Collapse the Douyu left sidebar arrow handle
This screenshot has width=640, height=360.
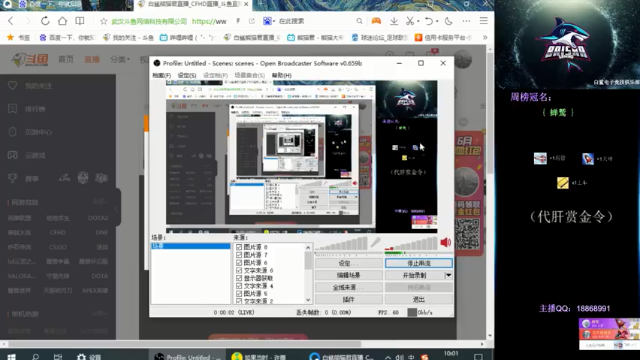[x=116, y=207]
